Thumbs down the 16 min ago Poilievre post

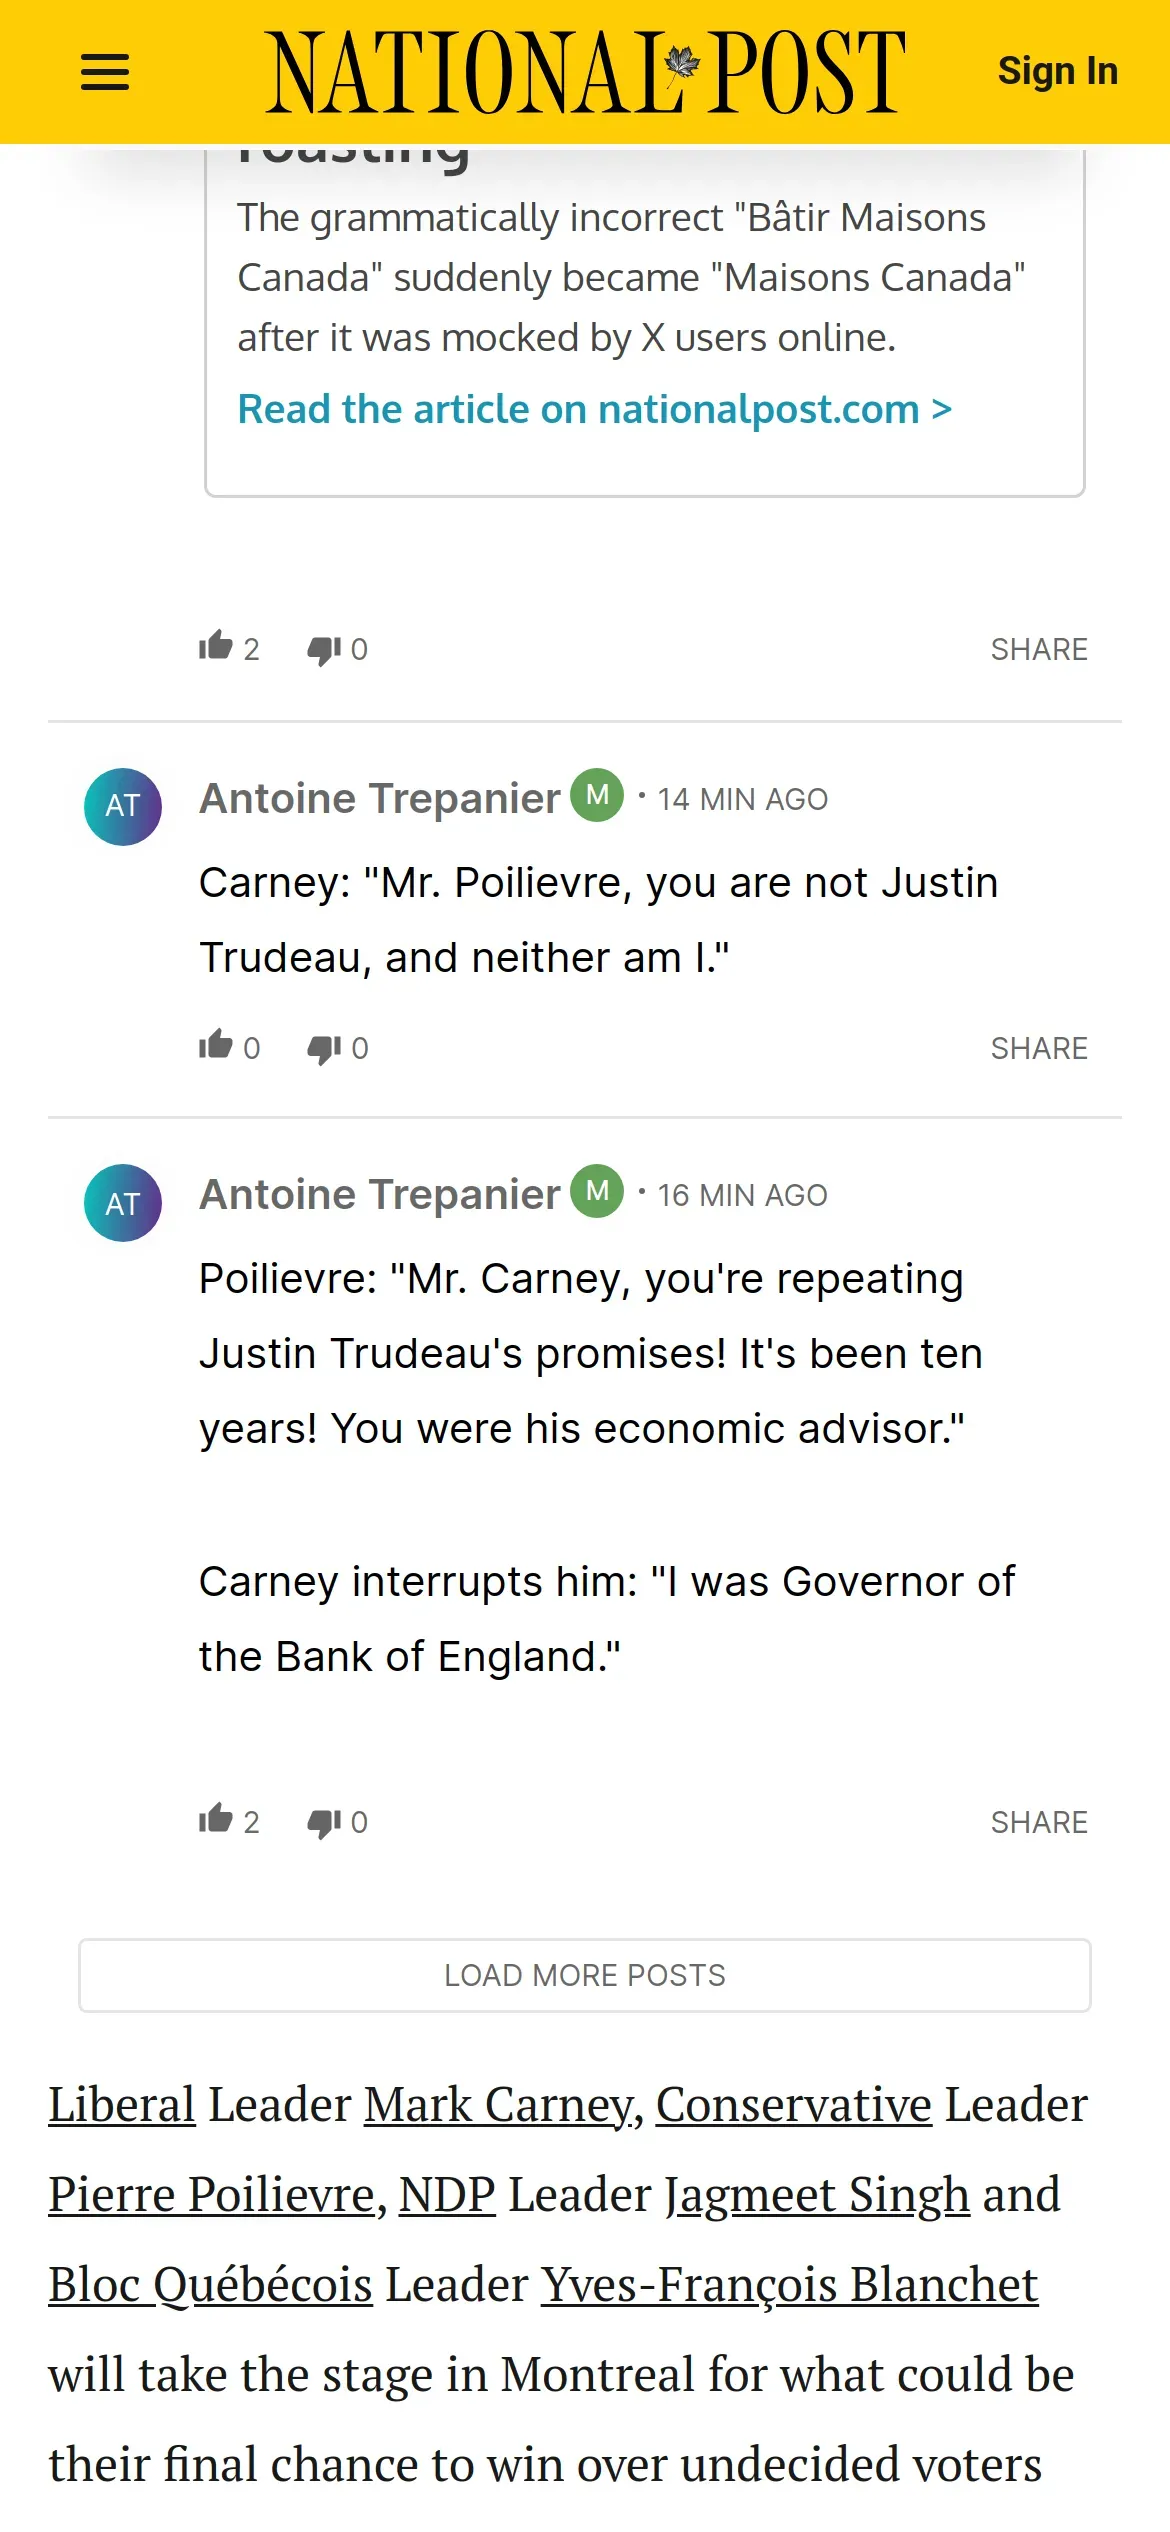324,1822
